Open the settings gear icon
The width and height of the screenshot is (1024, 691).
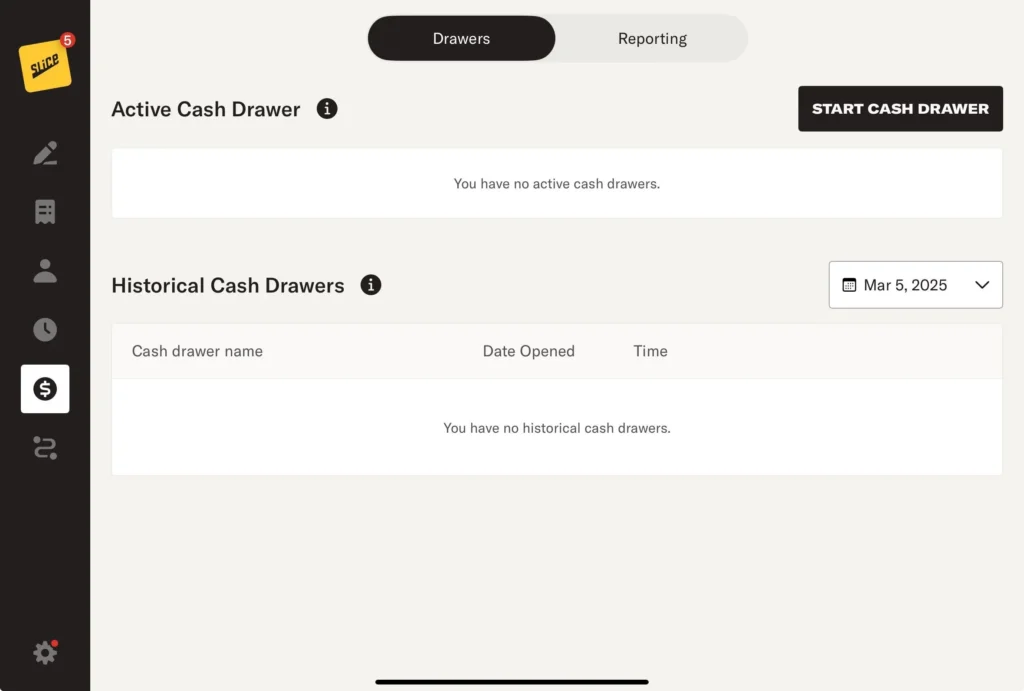pos(45,653)
